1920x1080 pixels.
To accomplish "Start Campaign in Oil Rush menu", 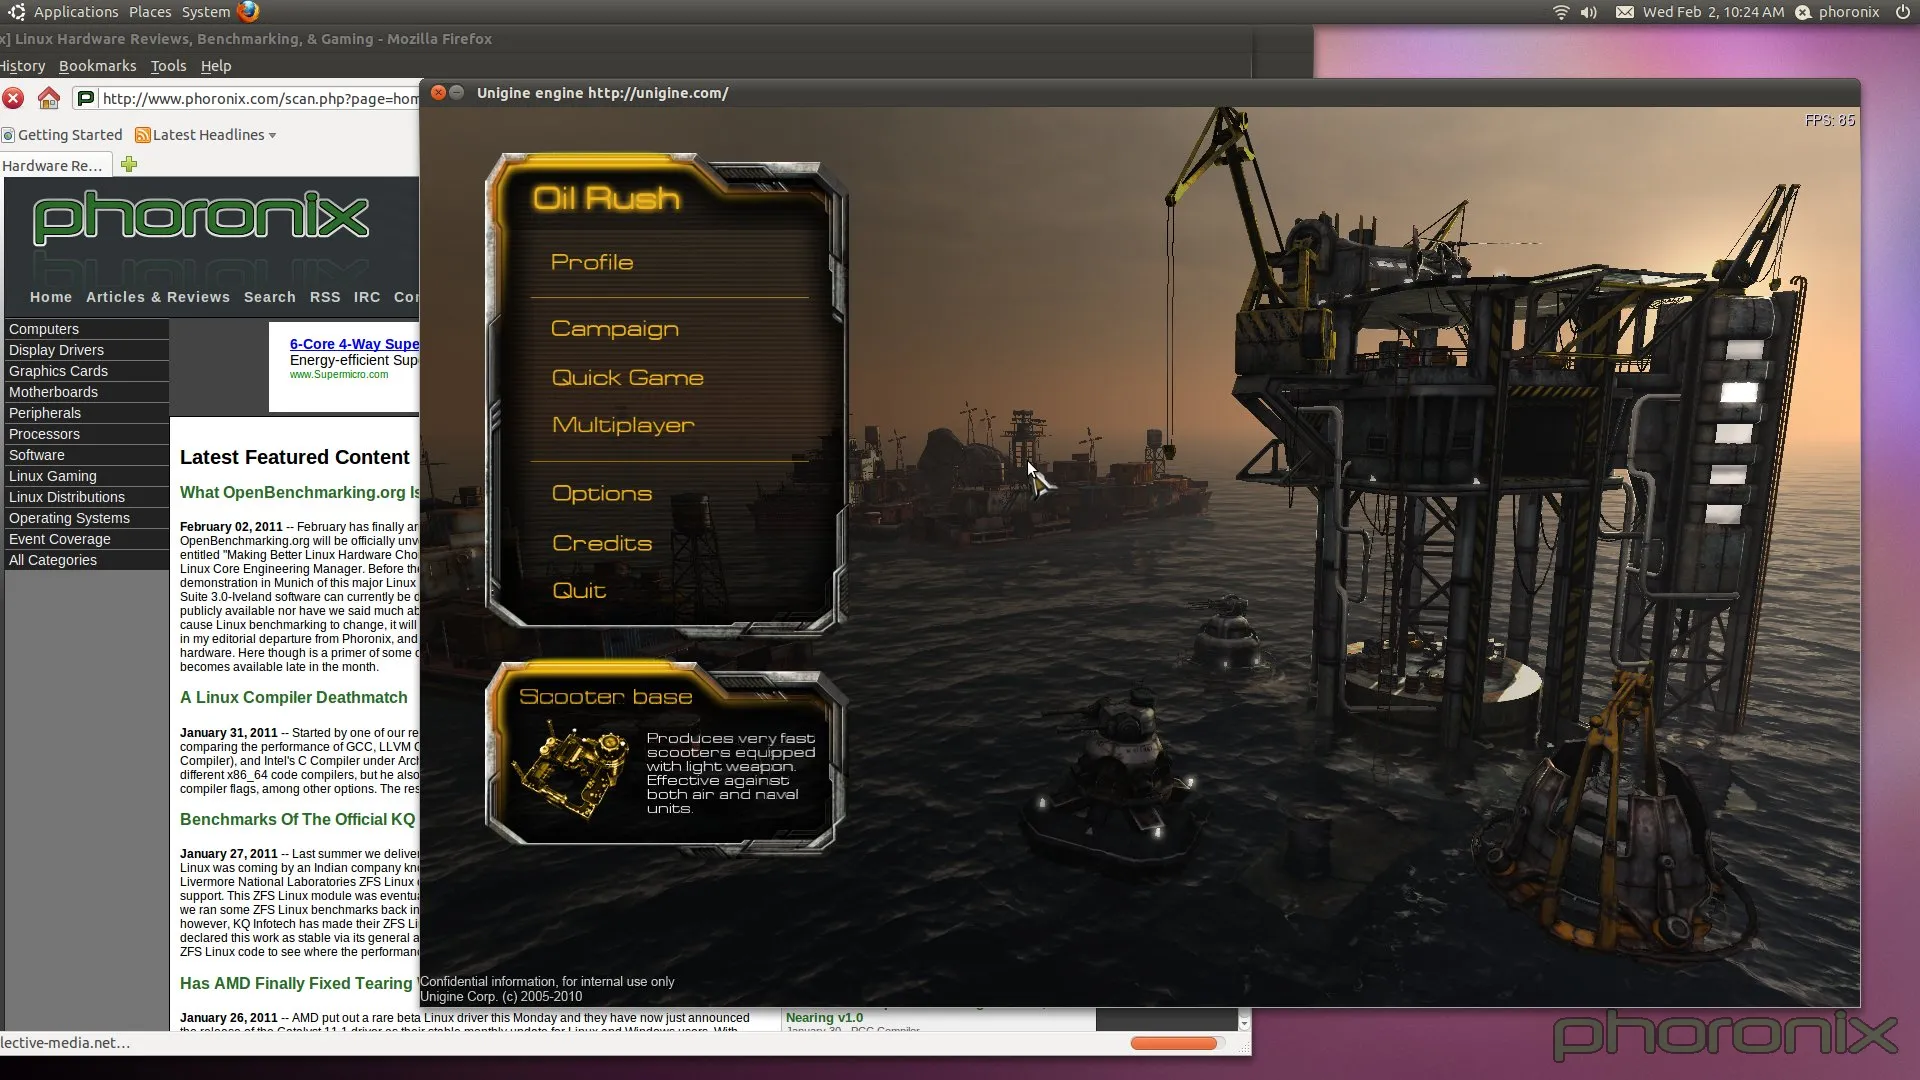I will [x=615, y=329].
